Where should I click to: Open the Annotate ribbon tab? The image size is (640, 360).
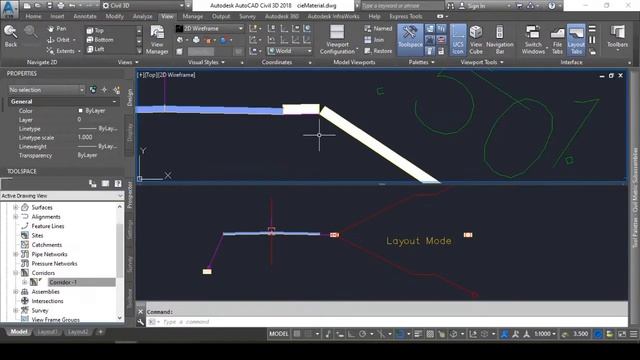pos(85,17)
